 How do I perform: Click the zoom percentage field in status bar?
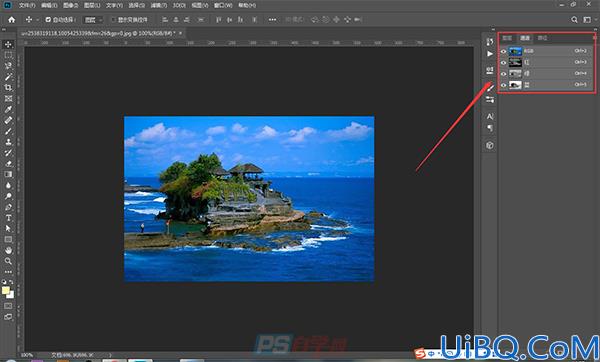coord(27,355)
